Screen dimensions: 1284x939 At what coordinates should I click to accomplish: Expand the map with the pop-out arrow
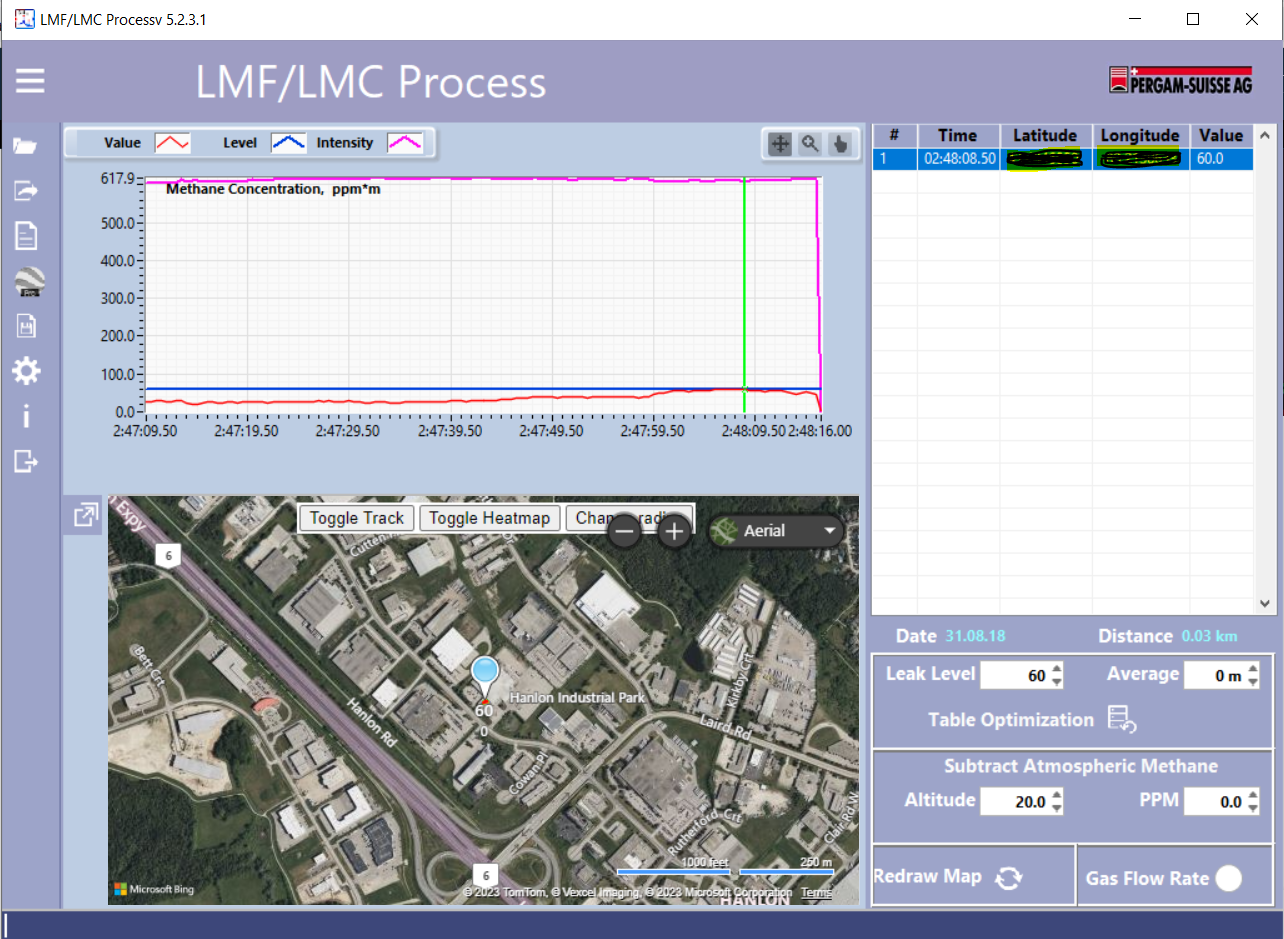(x=84, y=515)
